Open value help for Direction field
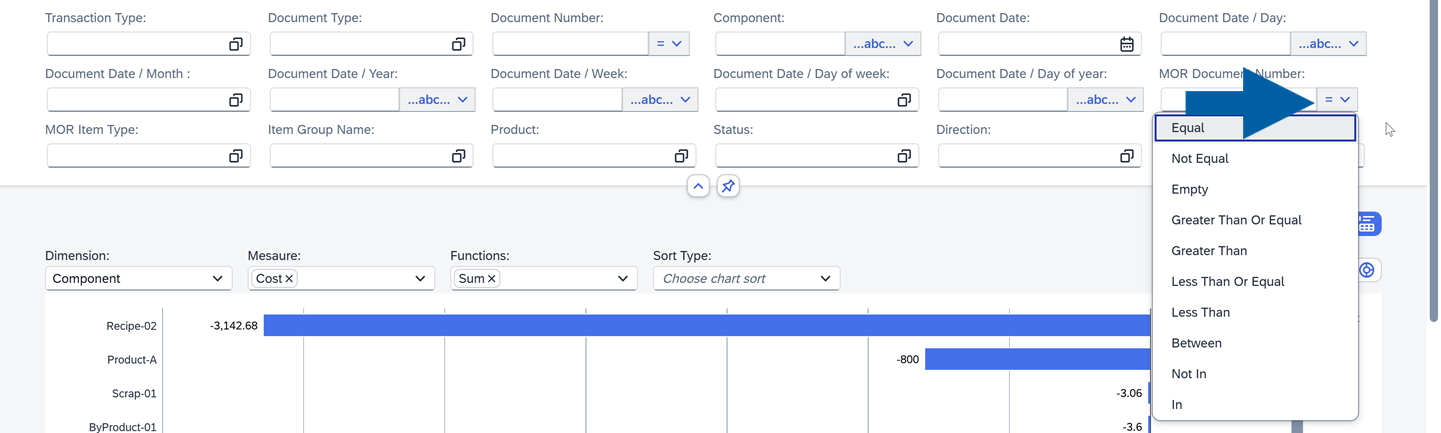The image size is (1441, 433). pos(1126,156)
